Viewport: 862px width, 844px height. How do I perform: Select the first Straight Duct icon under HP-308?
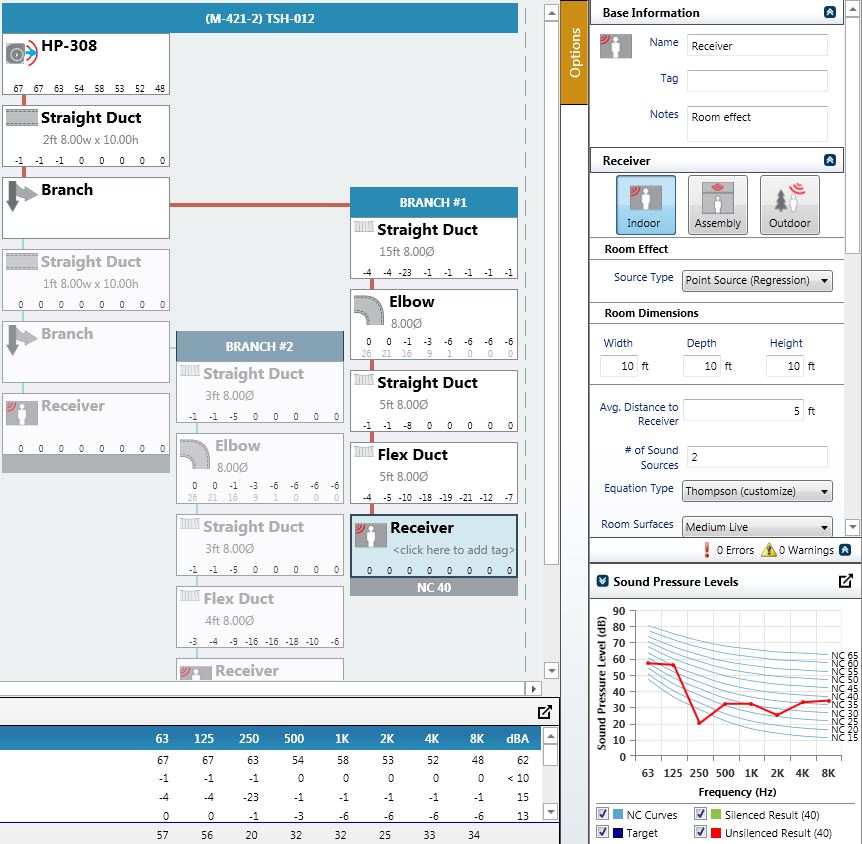(22, 118)
